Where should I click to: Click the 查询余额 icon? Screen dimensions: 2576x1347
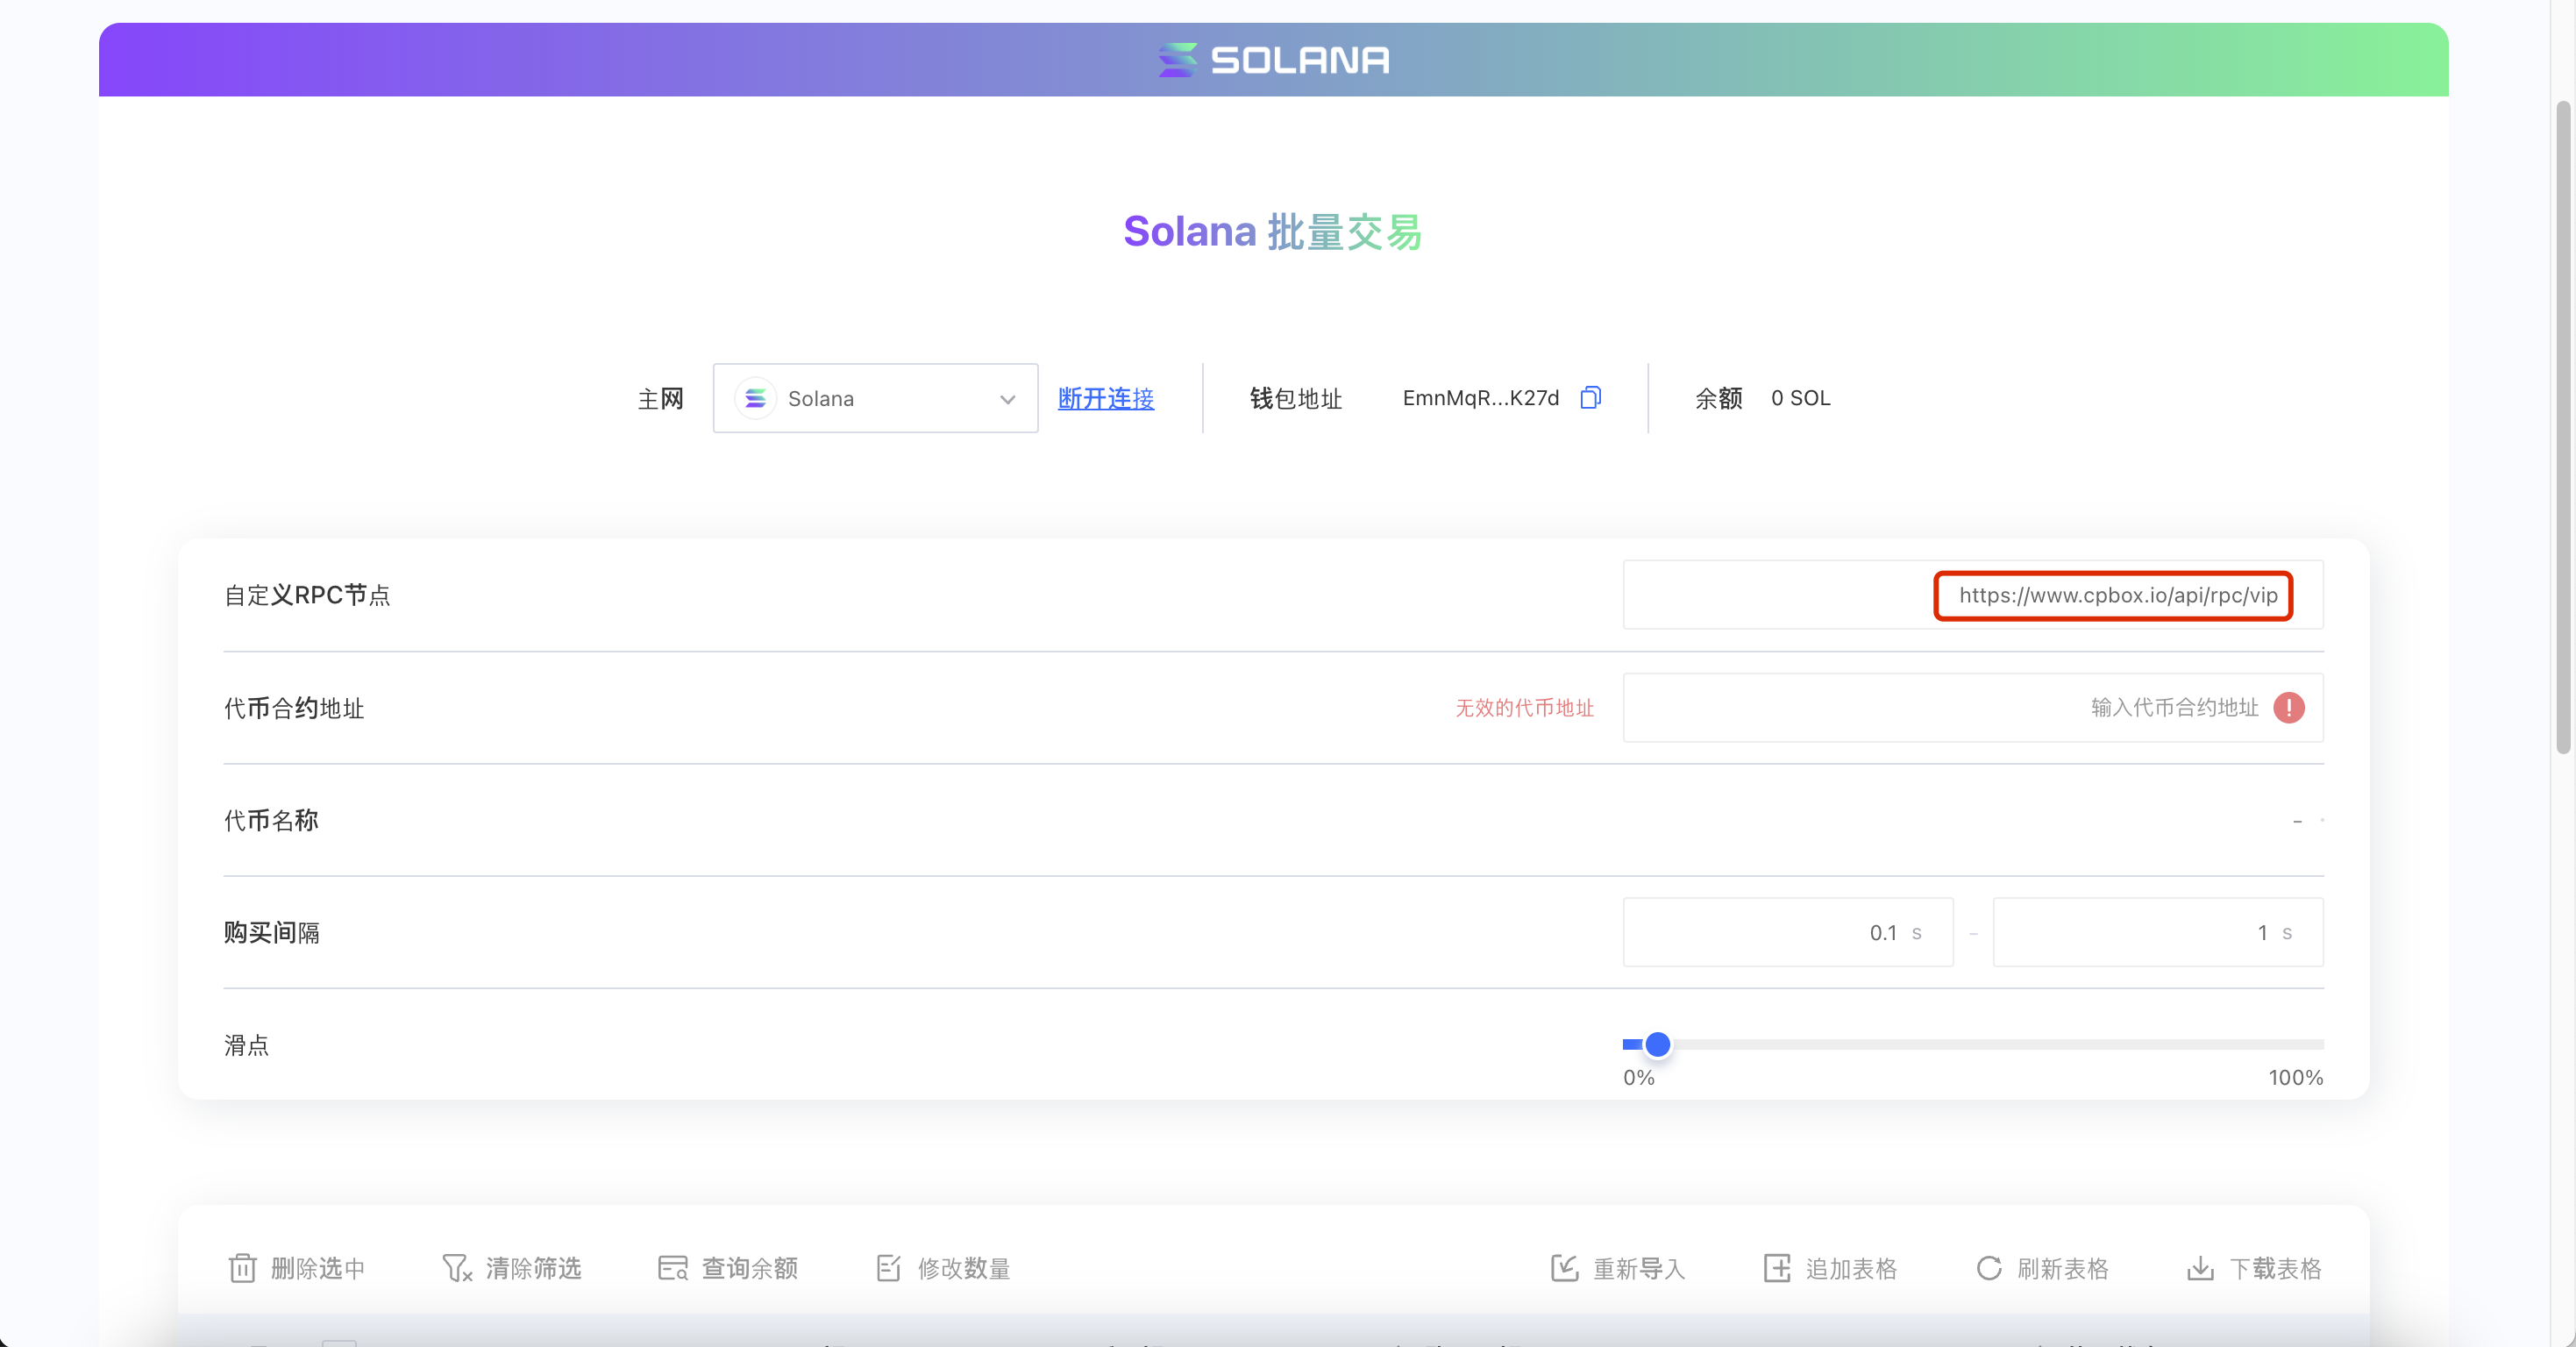click(x=672, y=1268)
